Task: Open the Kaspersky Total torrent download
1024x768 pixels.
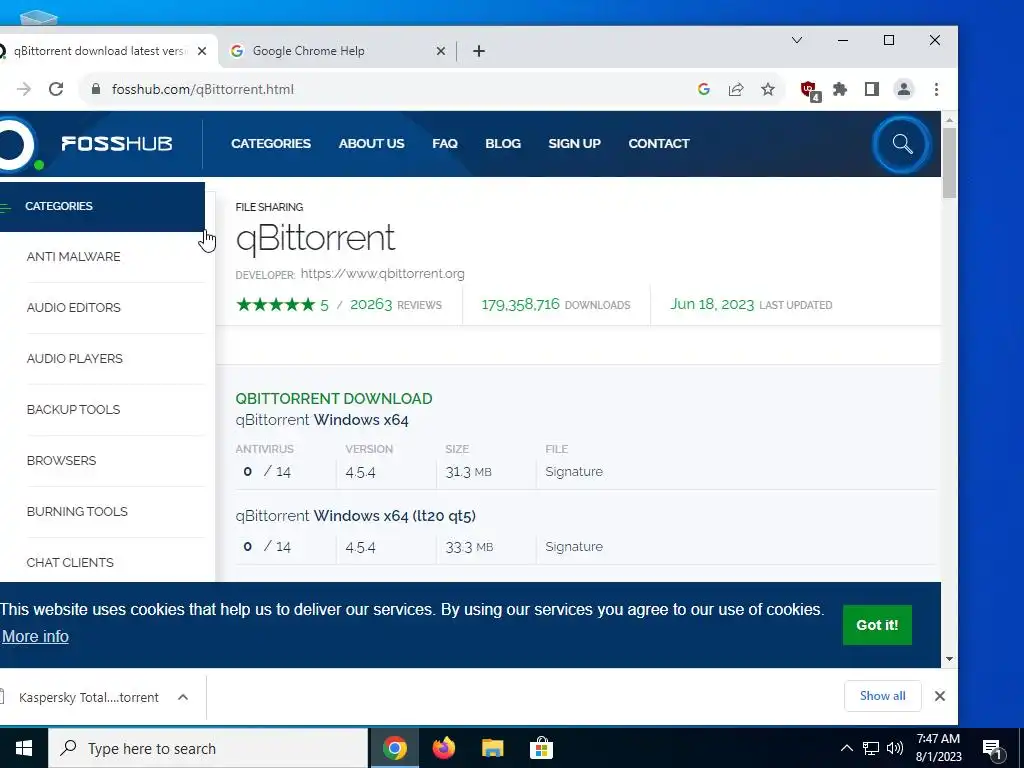Action: pyautogui.click(x=89, y=697)
